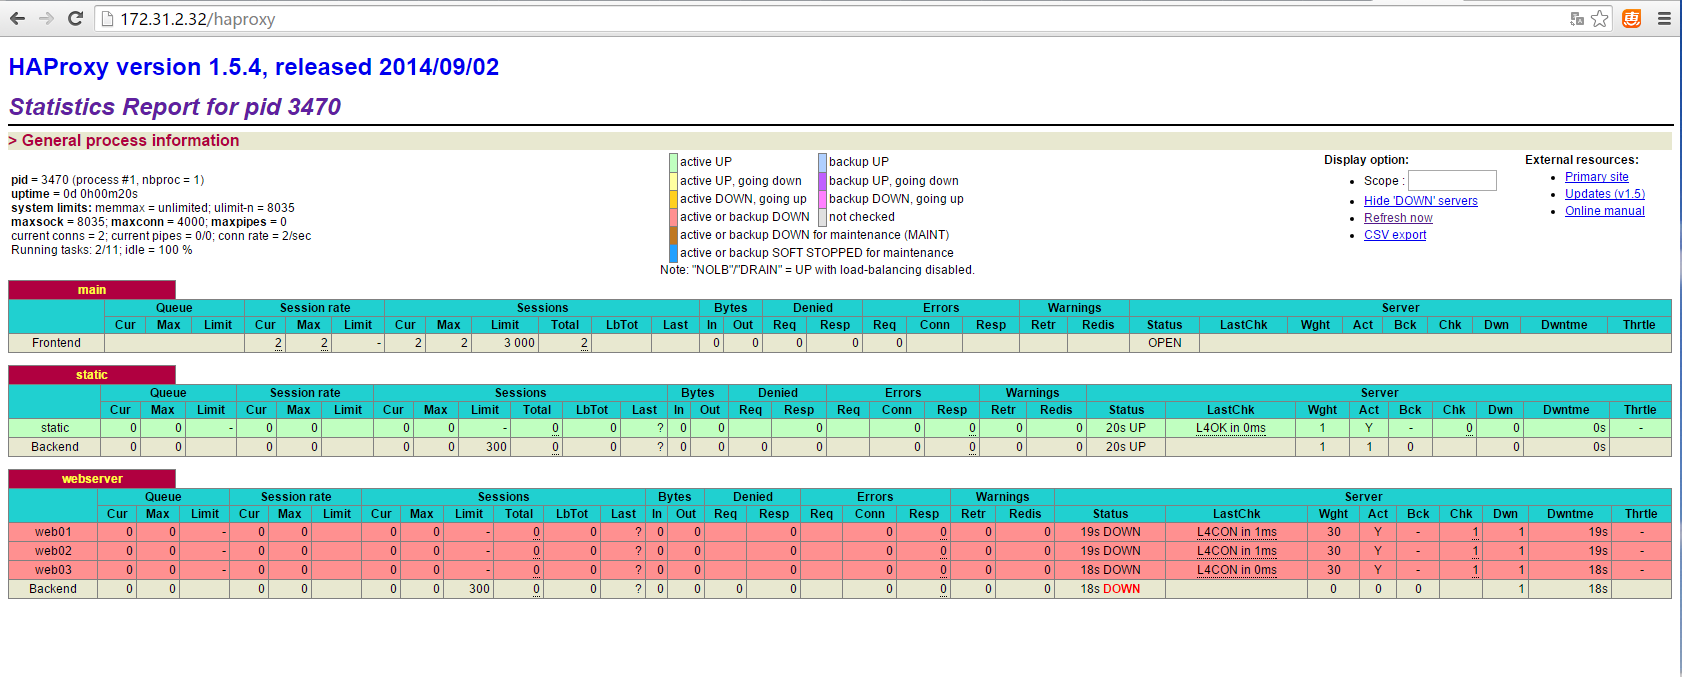Select the 'main' proxy section title
This screenshot has height=677, width=1682.
92,290
